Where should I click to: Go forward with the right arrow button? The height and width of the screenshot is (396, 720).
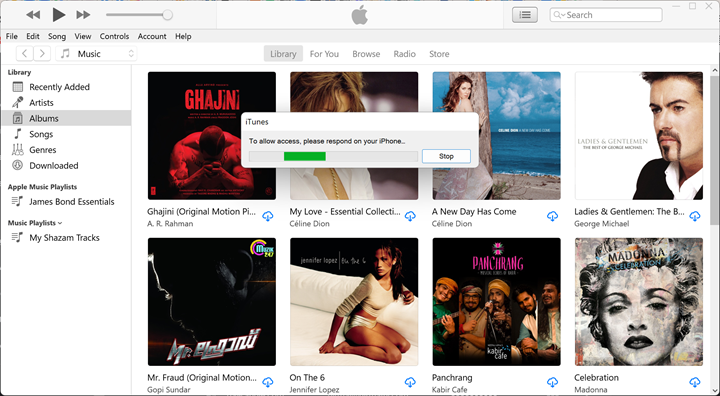point(42,54)
